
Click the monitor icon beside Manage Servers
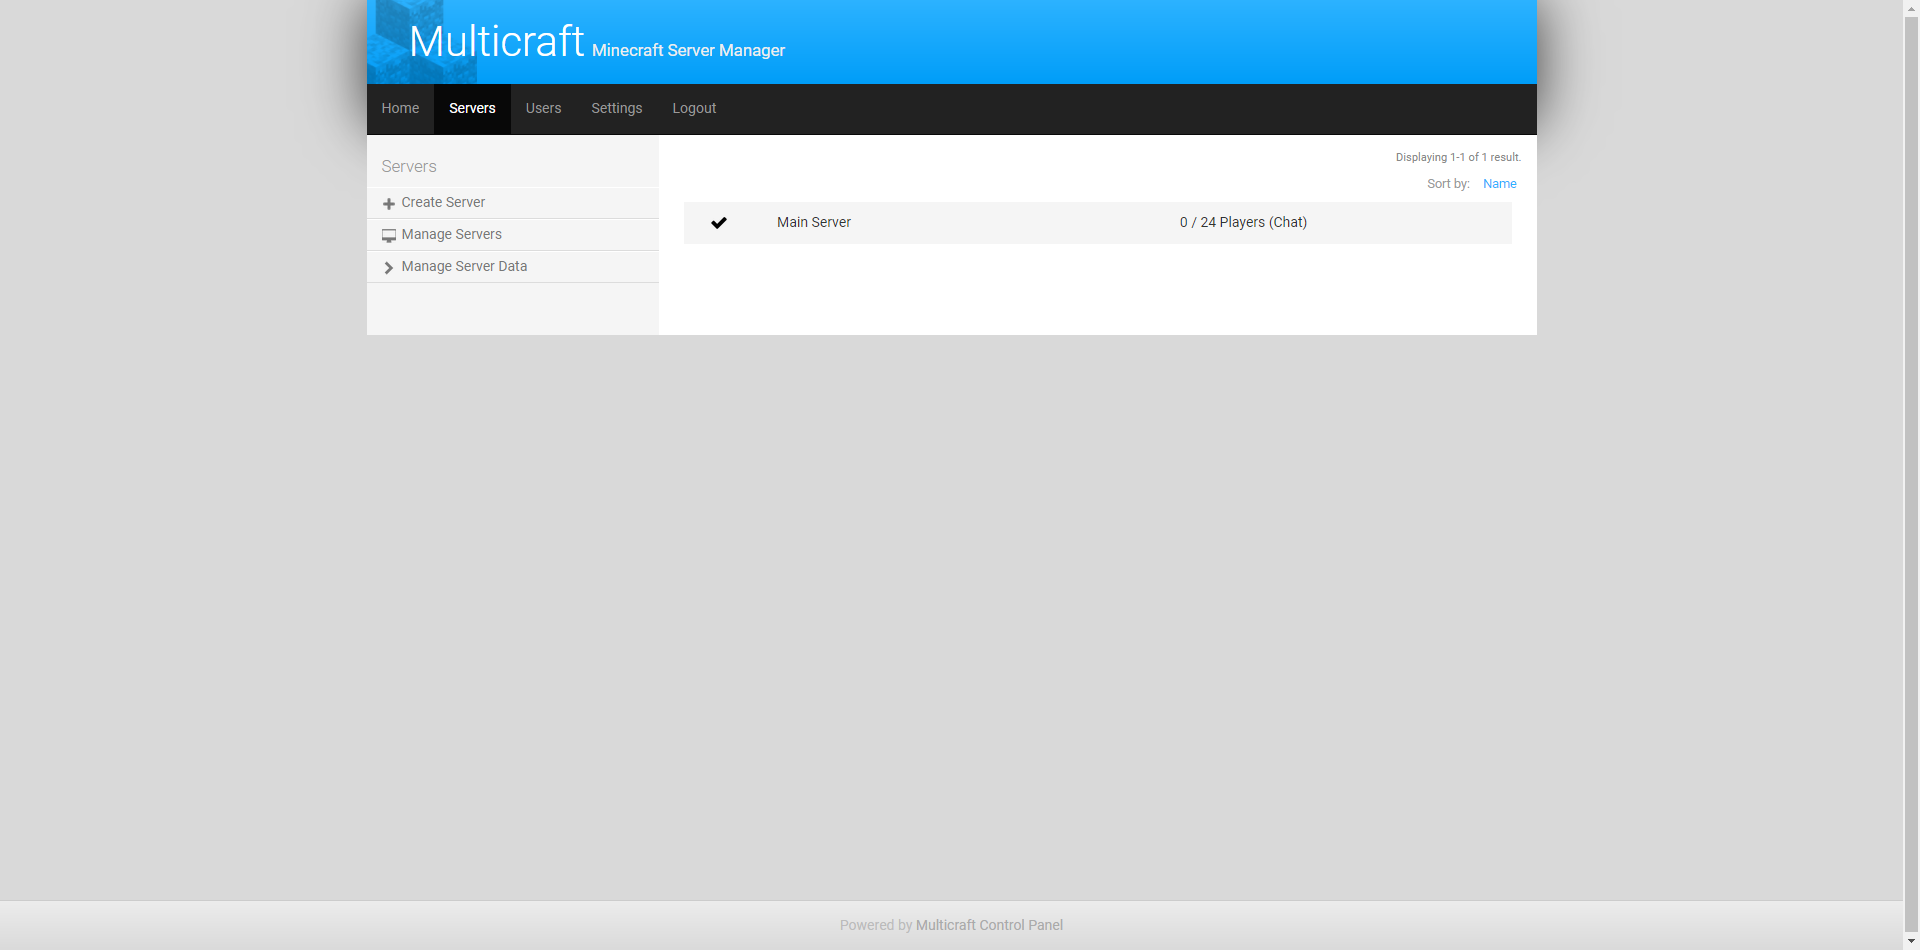389,236
